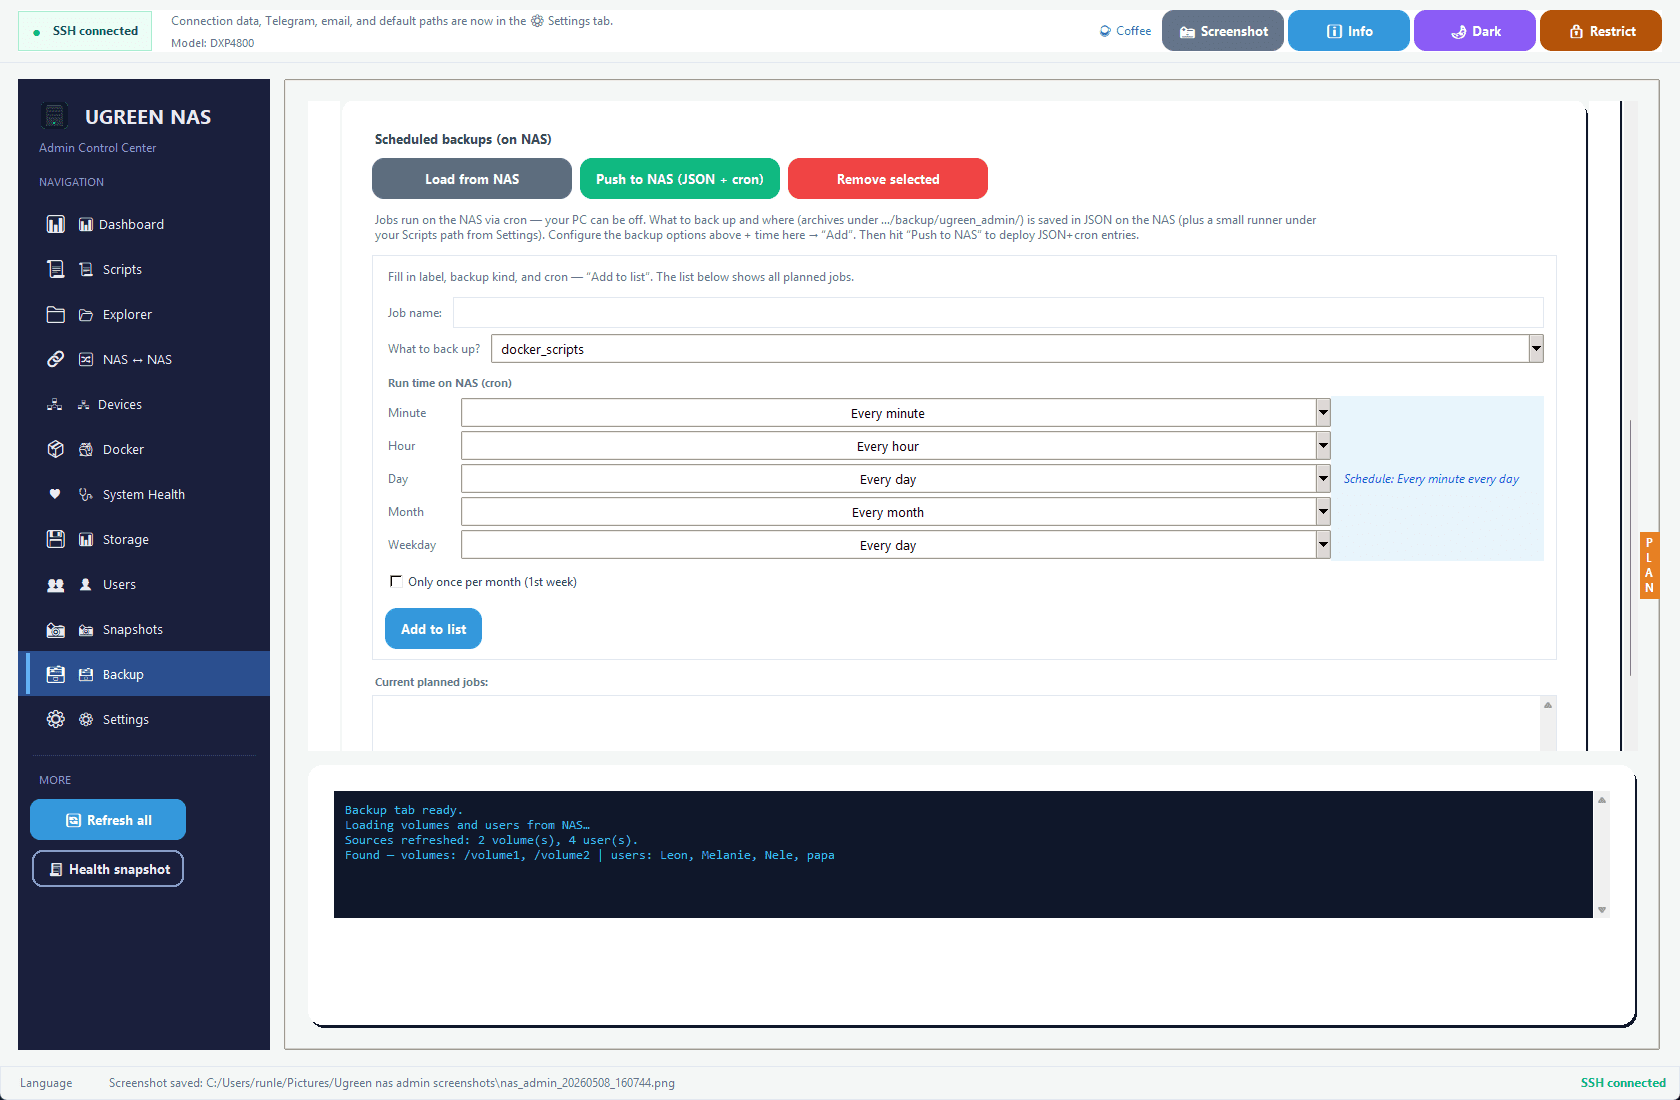Click the Backup sidebar icon

coord(56,674)
